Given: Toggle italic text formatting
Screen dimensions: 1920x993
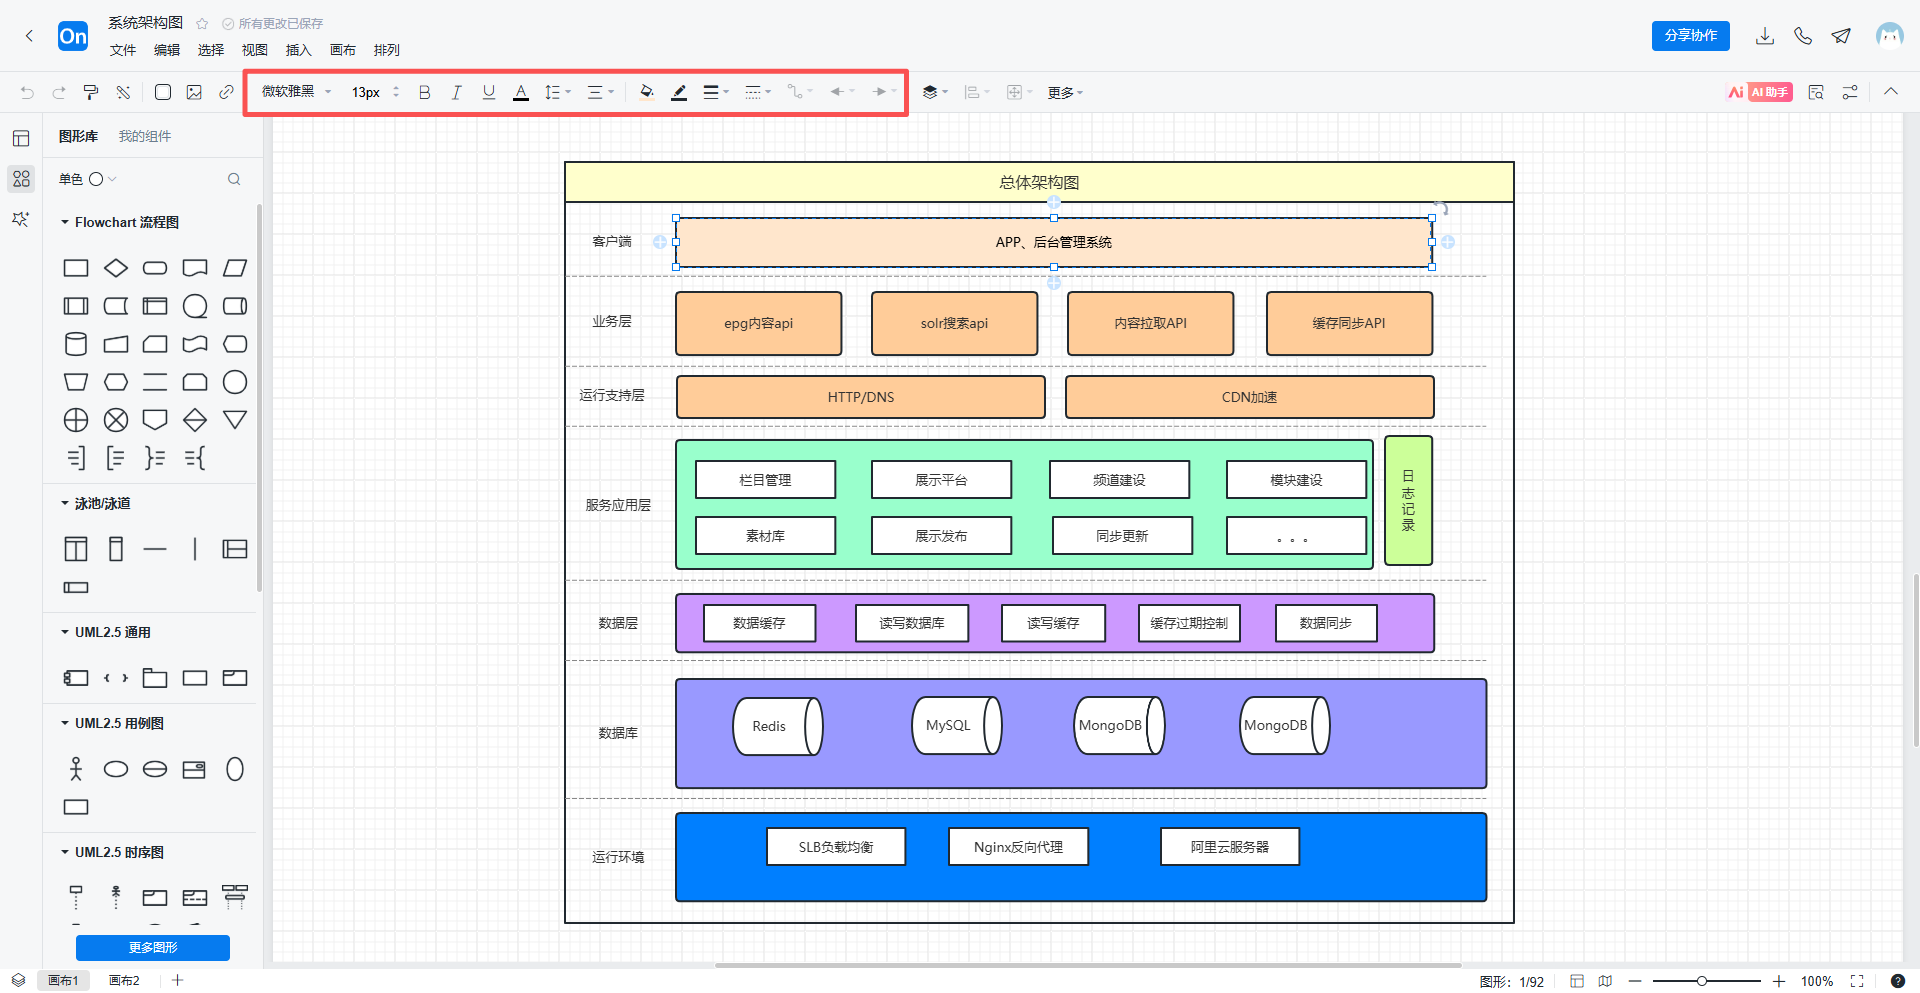Looking at the screenshot, I should coord(456,92).
